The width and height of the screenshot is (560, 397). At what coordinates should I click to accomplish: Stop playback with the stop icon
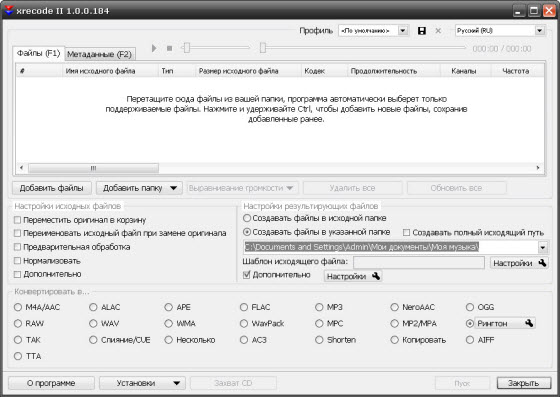pyautogui.click(x=169, y=48)
